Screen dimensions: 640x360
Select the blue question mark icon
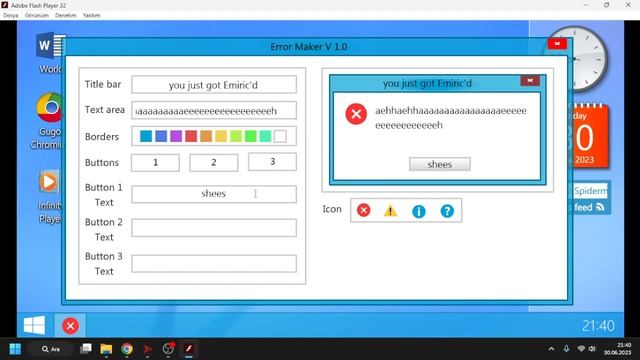pyautogui.click(x=447, y=211)
